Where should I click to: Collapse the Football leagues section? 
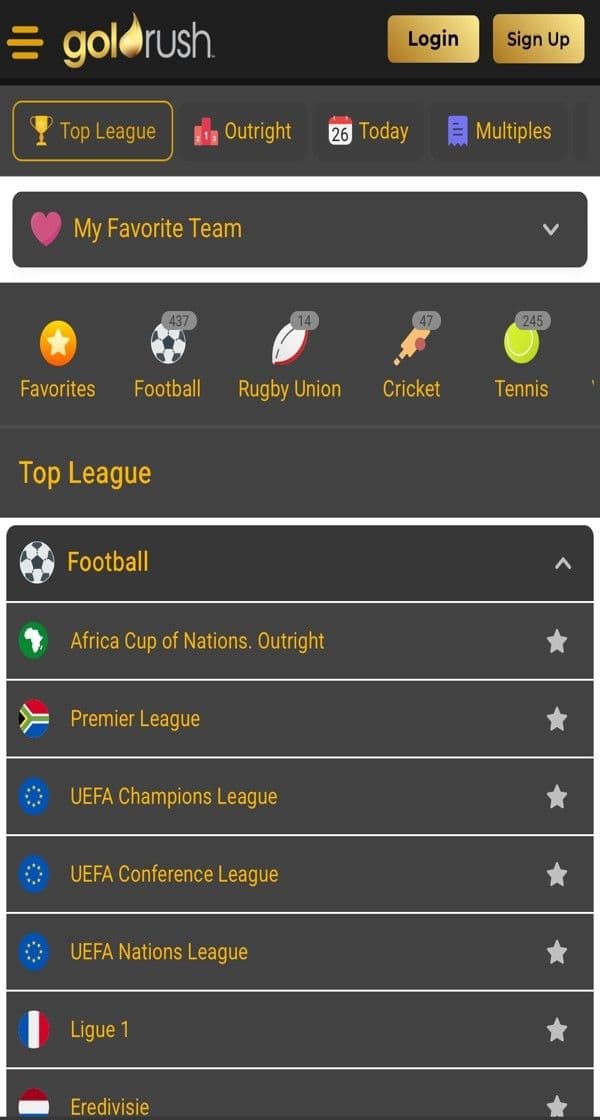pos(563,562)
